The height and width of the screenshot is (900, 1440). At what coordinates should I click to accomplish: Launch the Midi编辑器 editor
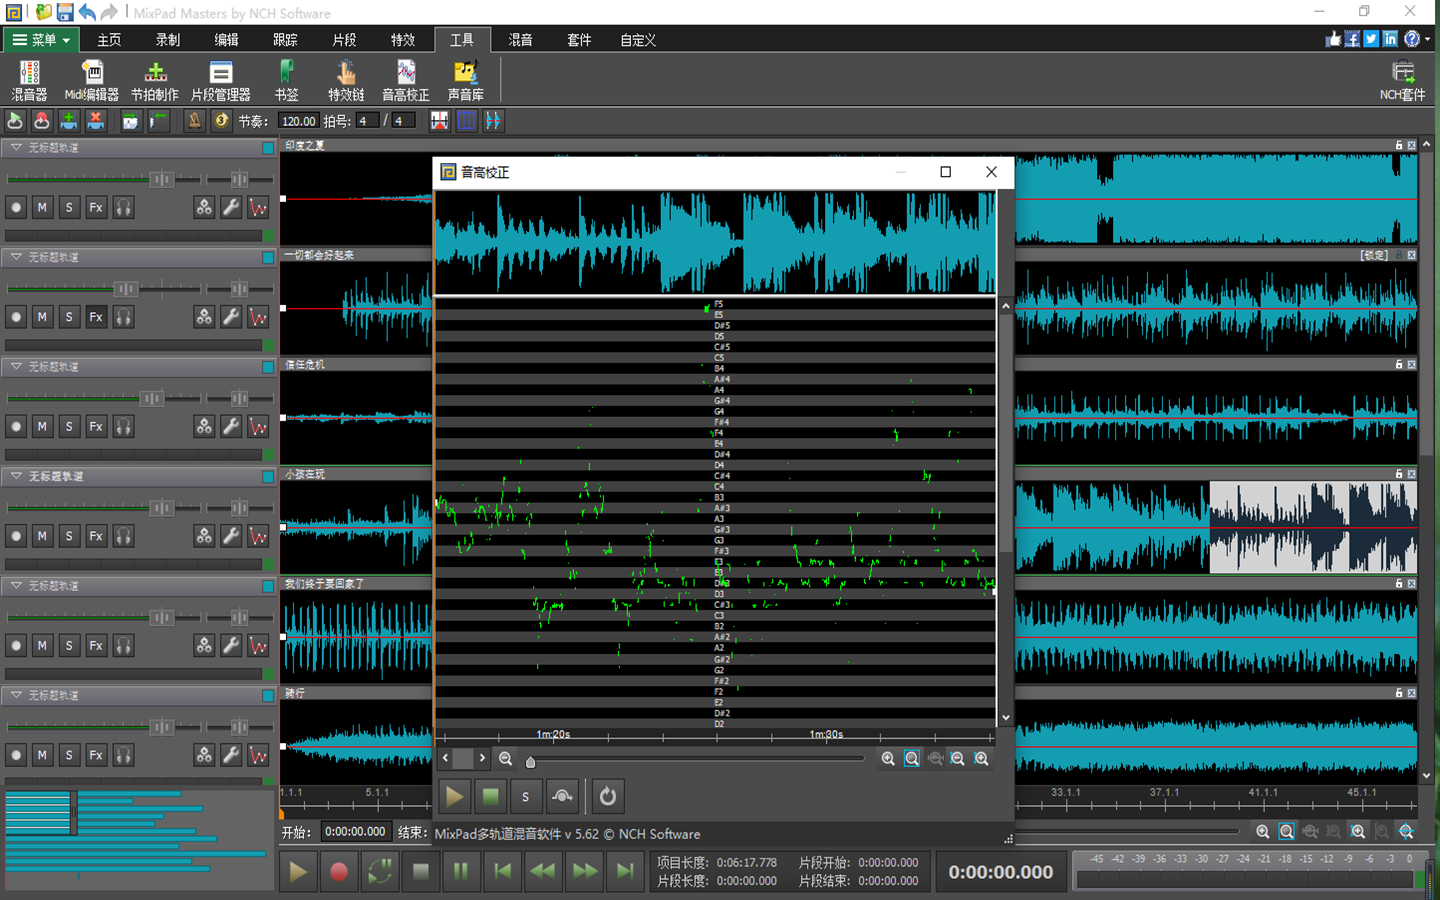[92, 80]
